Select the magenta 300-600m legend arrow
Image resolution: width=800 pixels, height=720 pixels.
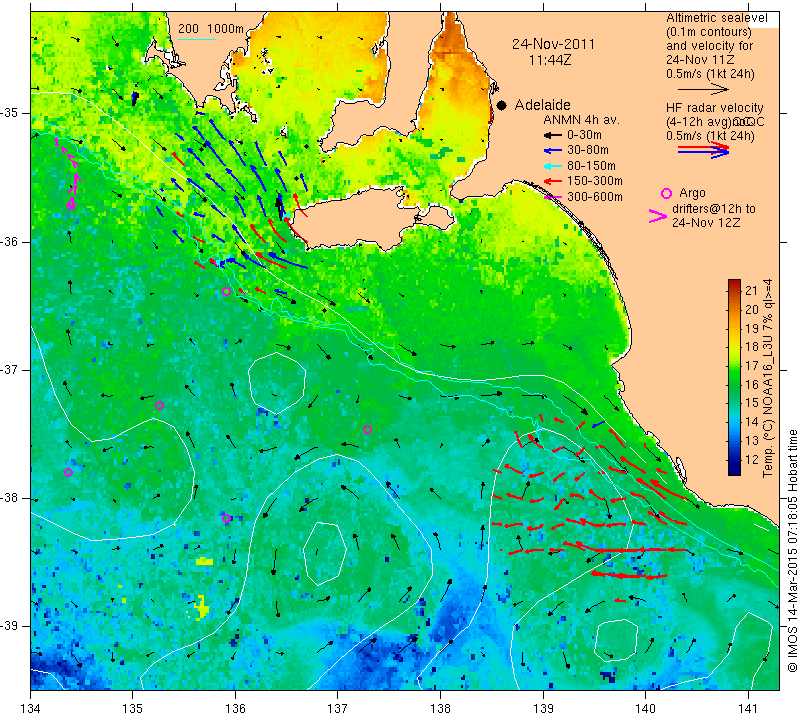pyautogui.click(x=552, y=197)
